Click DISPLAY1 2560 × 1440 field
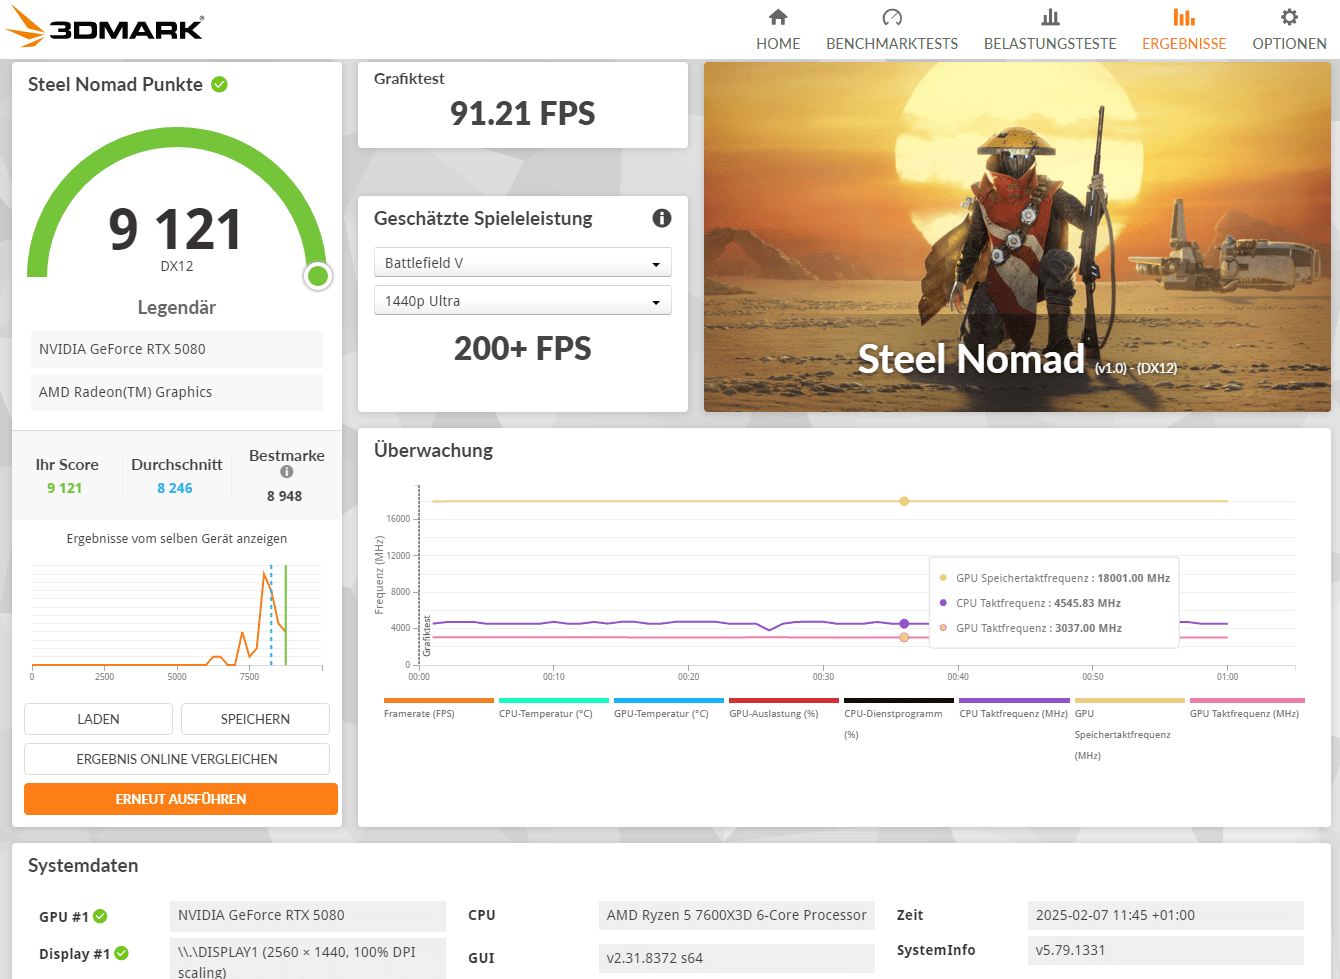The width and height of the screenshot is (1340, 979). [308, 959]
